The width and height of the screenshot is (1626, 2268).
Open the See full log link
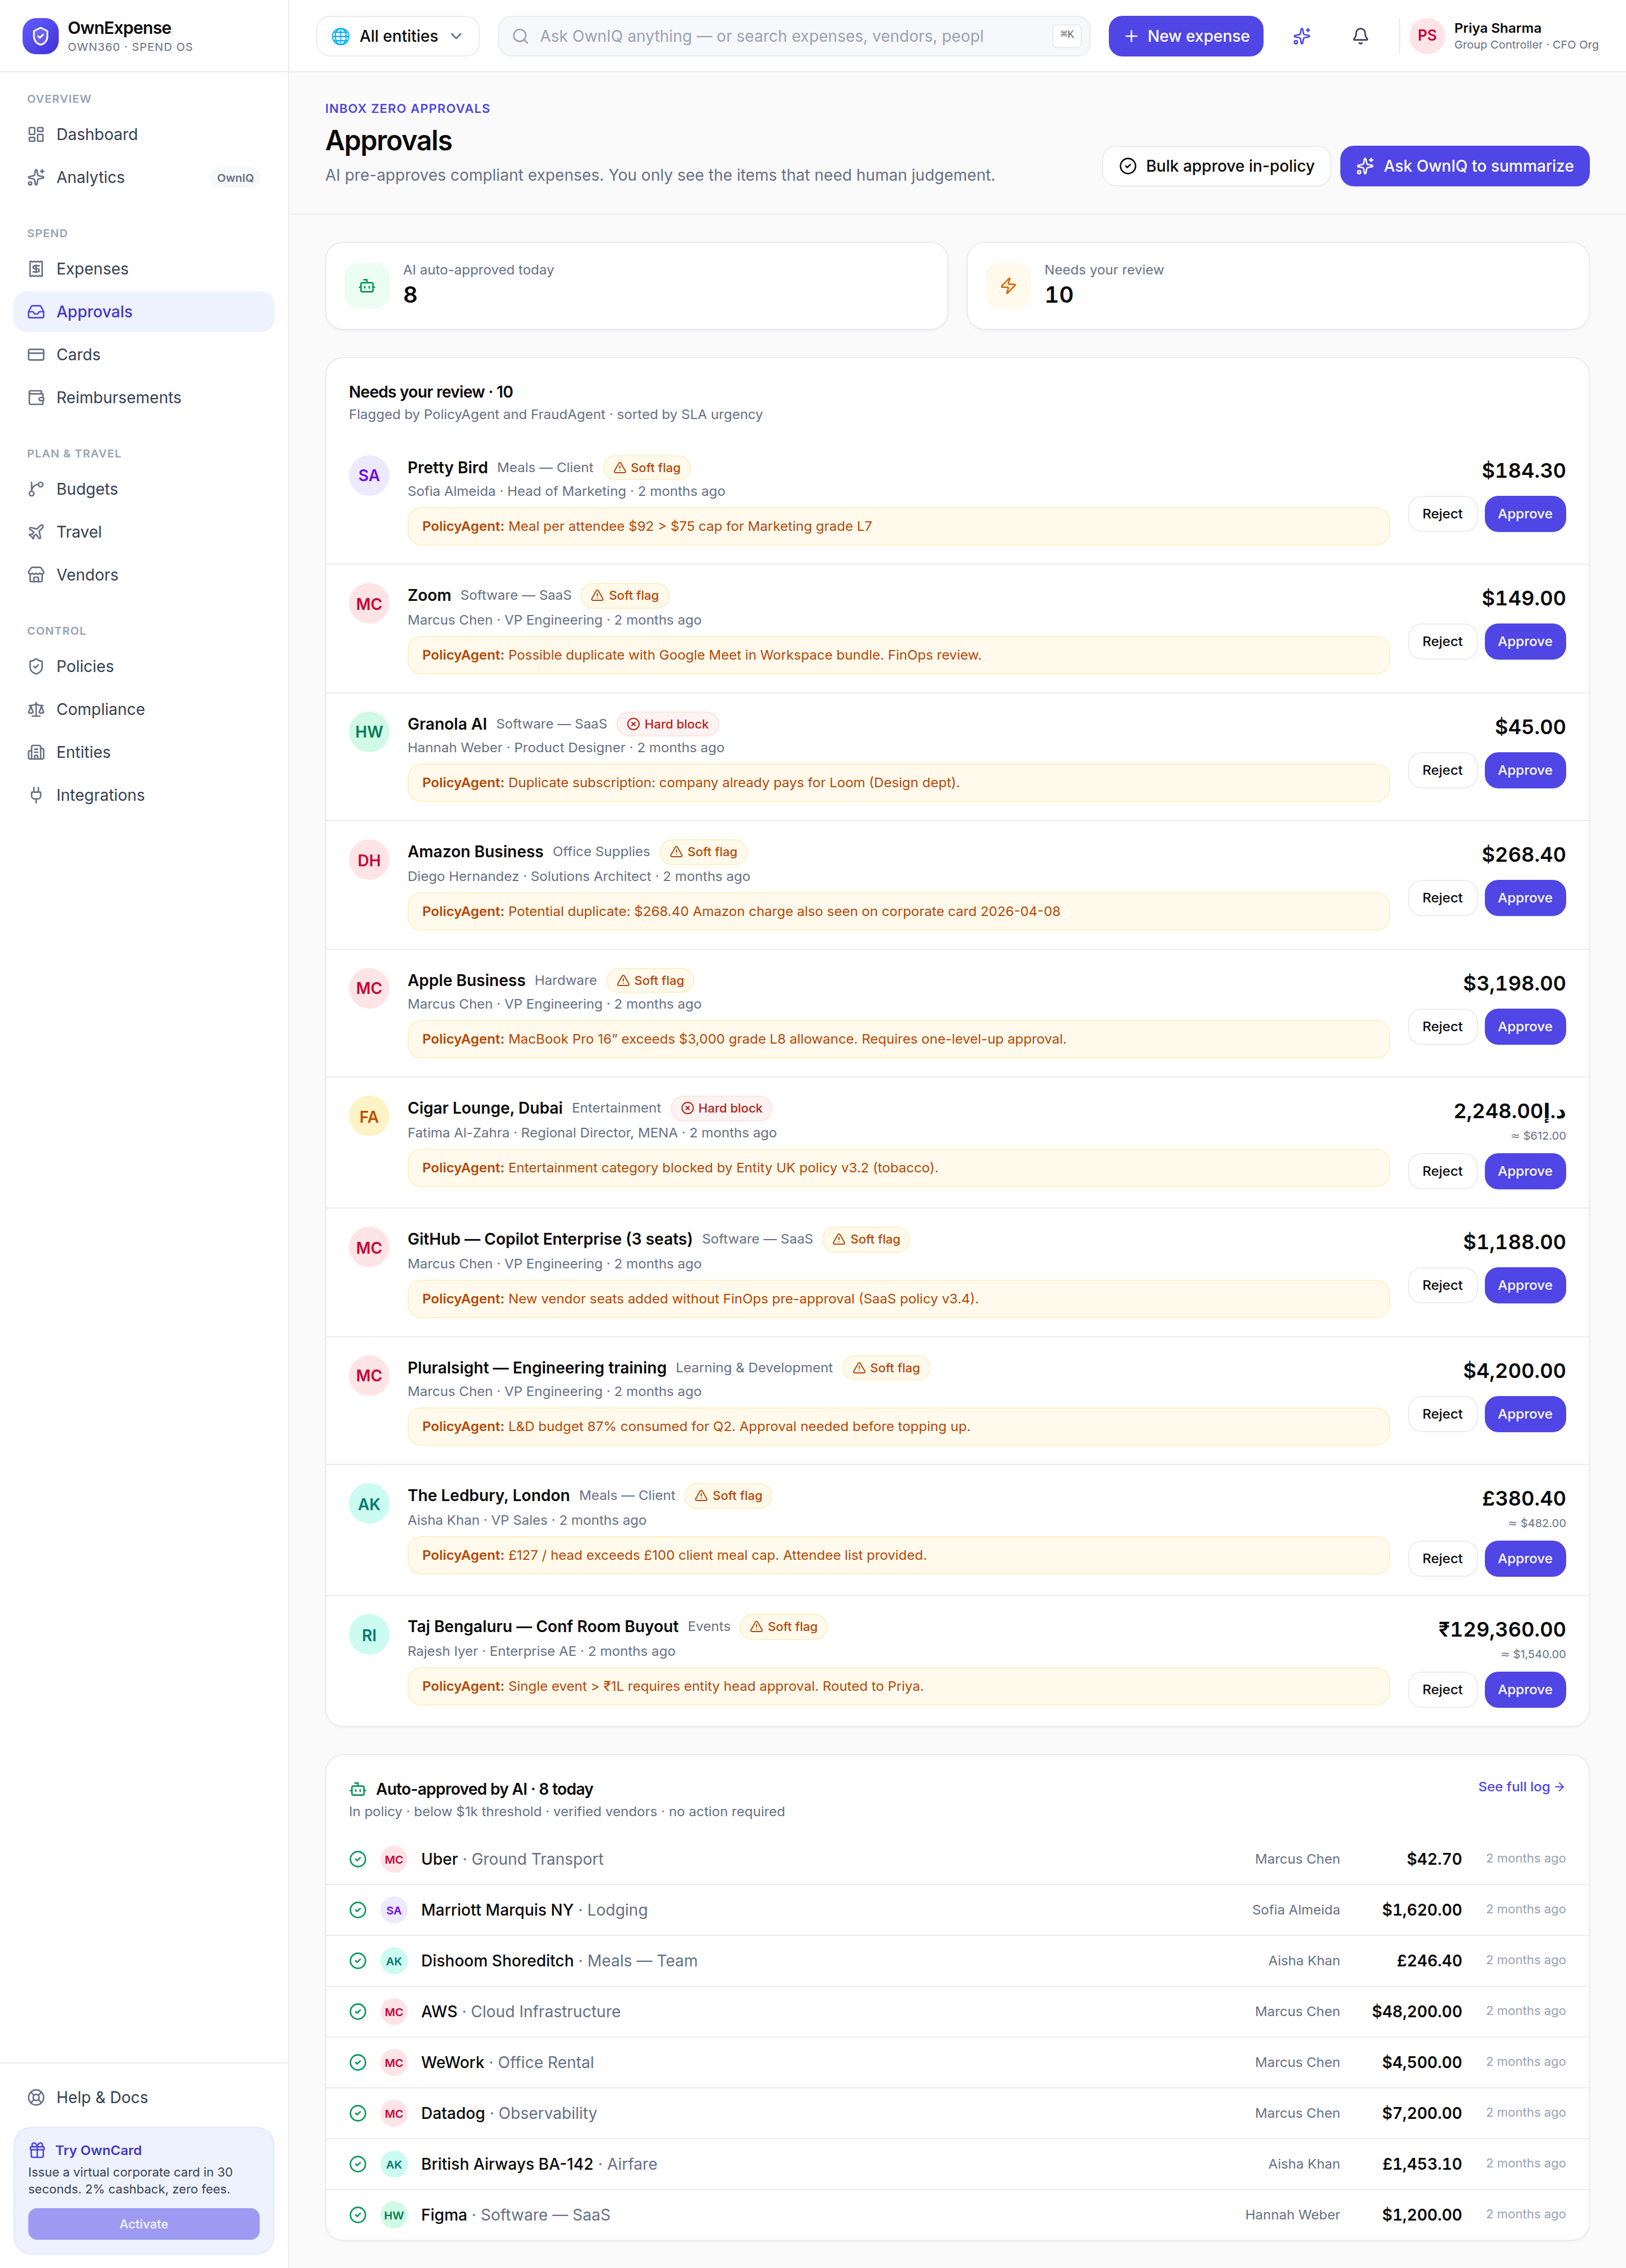point(1521,1787)
